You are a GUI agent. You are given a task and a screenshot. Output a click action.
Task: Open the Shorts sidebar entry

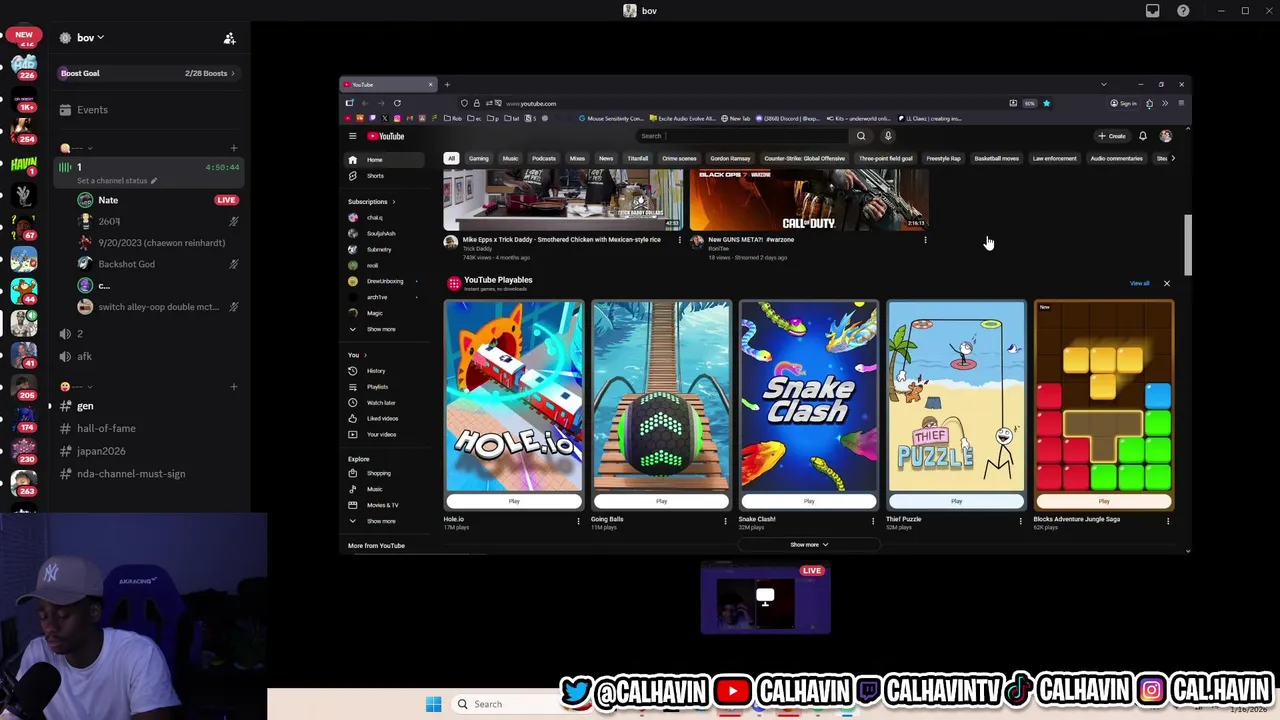point(375,176)
